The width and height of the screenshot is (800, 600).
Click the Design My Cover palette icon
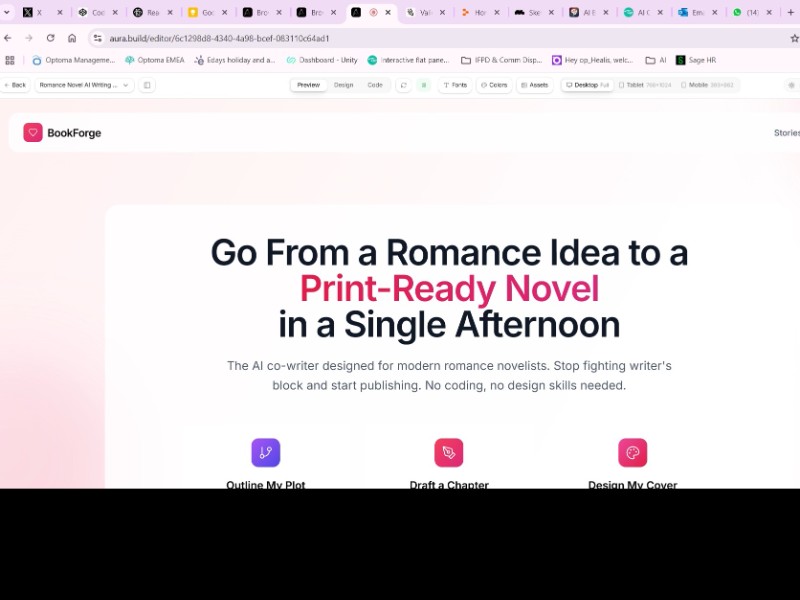(x=632, y=452)
